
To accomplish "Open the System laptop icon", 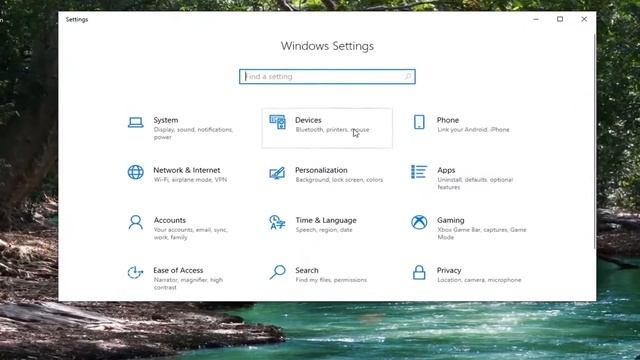I will click(136, 122).
